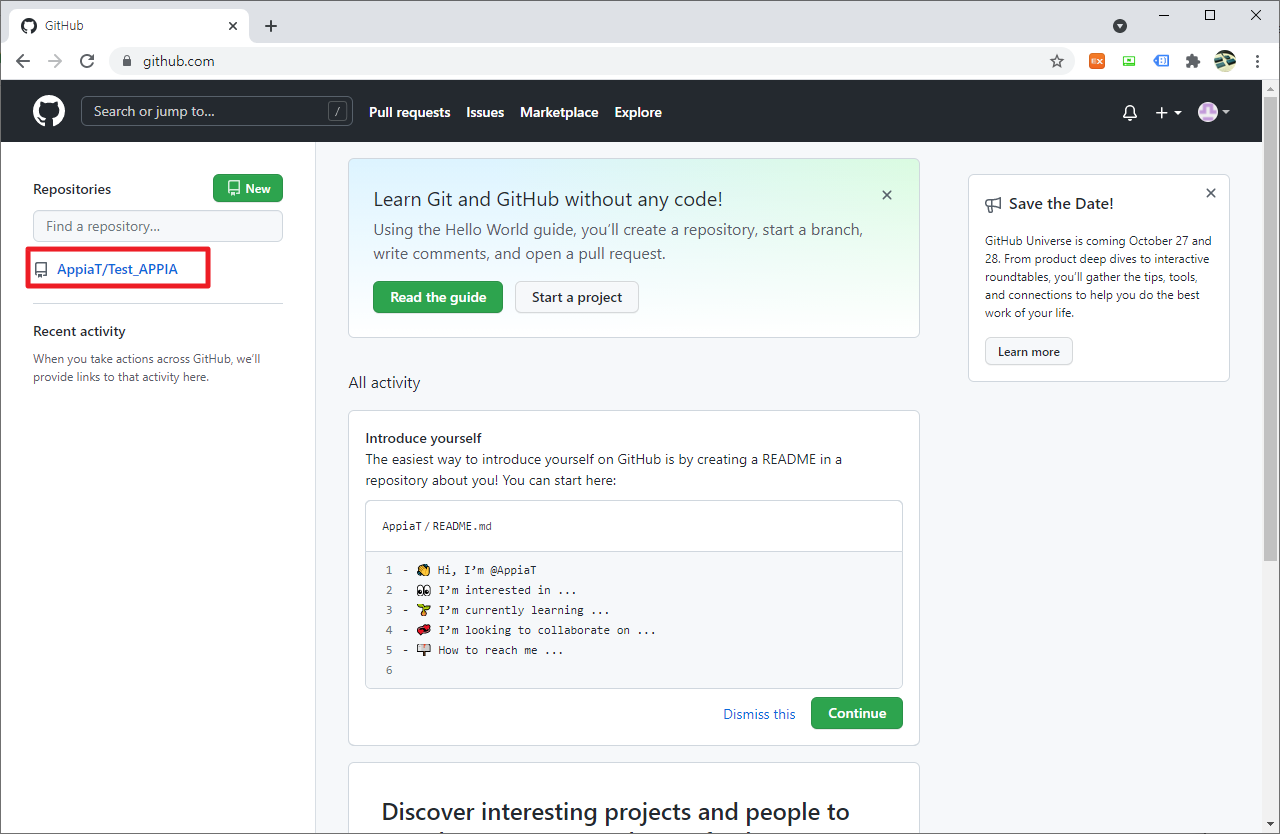Open the notifications bell icon

(x=1130, y=113)
